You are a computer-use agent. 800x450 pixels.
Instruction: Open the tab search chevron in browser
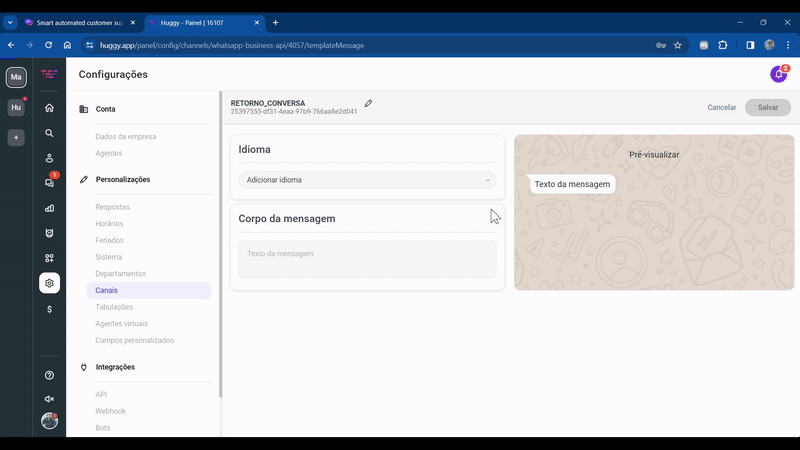10,22
